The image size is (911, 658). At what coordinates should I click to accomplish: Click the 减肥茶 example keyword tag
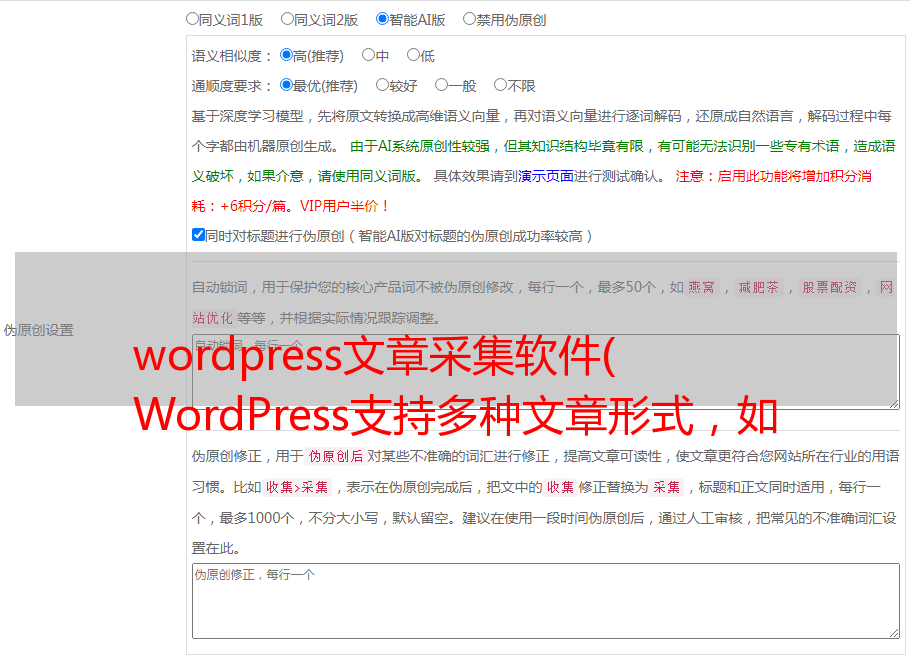758,287
